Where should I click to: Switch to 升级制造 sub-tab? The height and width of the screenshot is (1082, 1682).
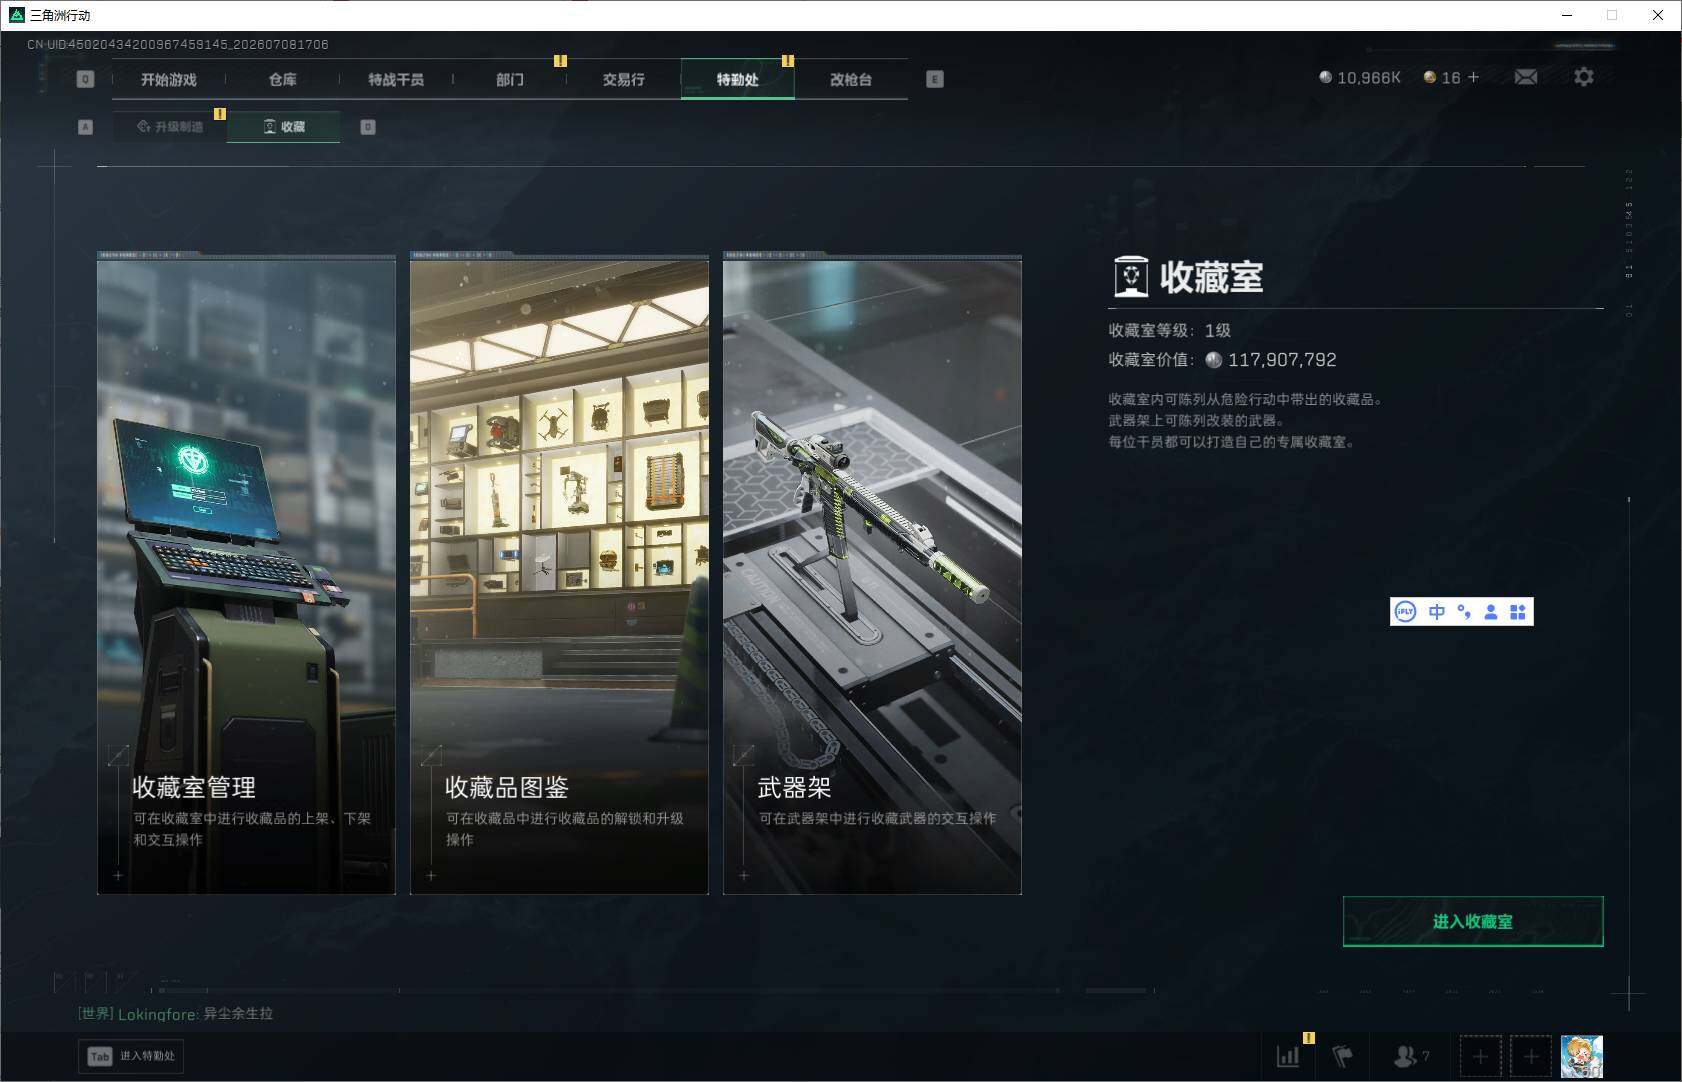[x=170, y=127]
